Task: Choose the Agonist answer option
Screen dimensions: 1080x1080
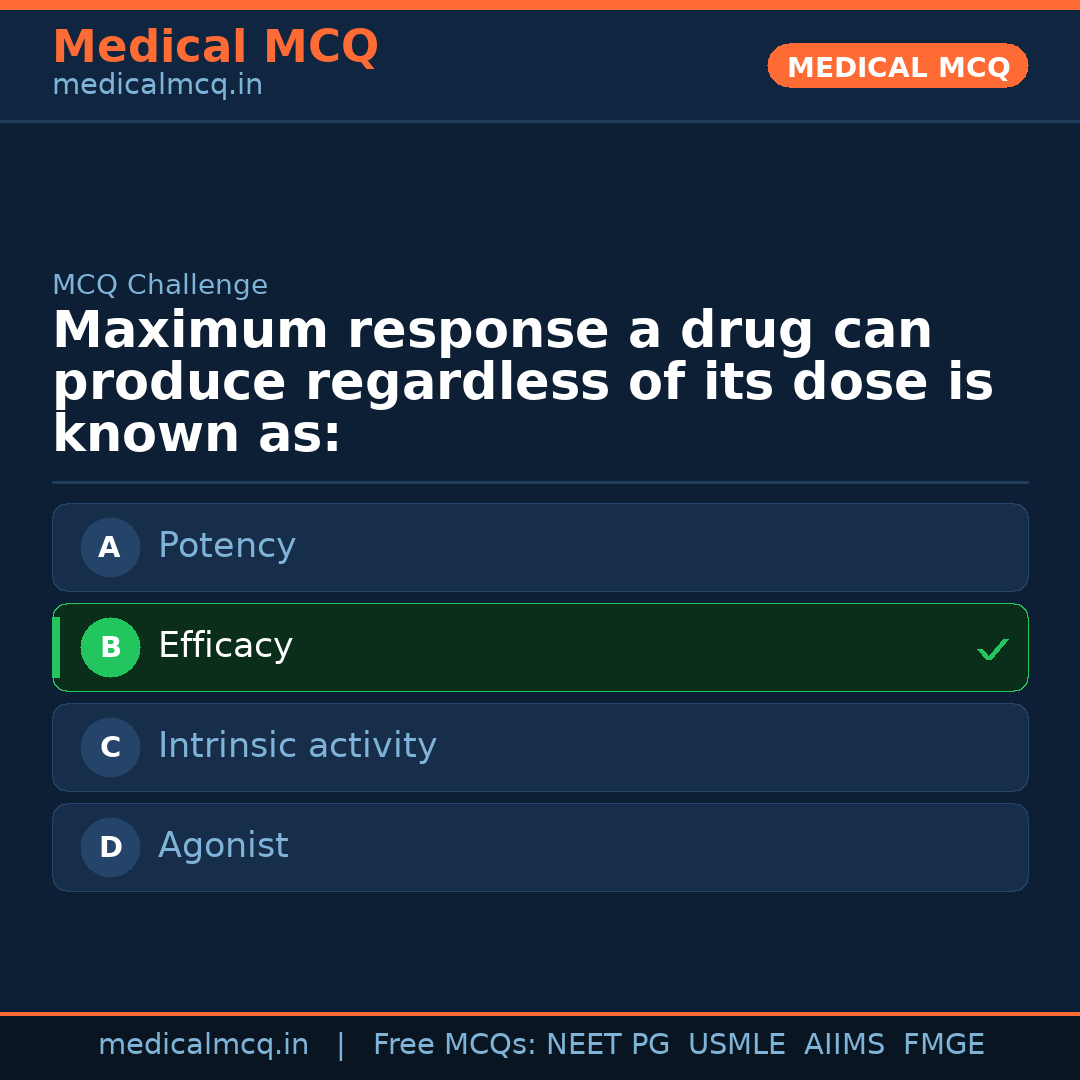Action: click(x=223, y=846)
